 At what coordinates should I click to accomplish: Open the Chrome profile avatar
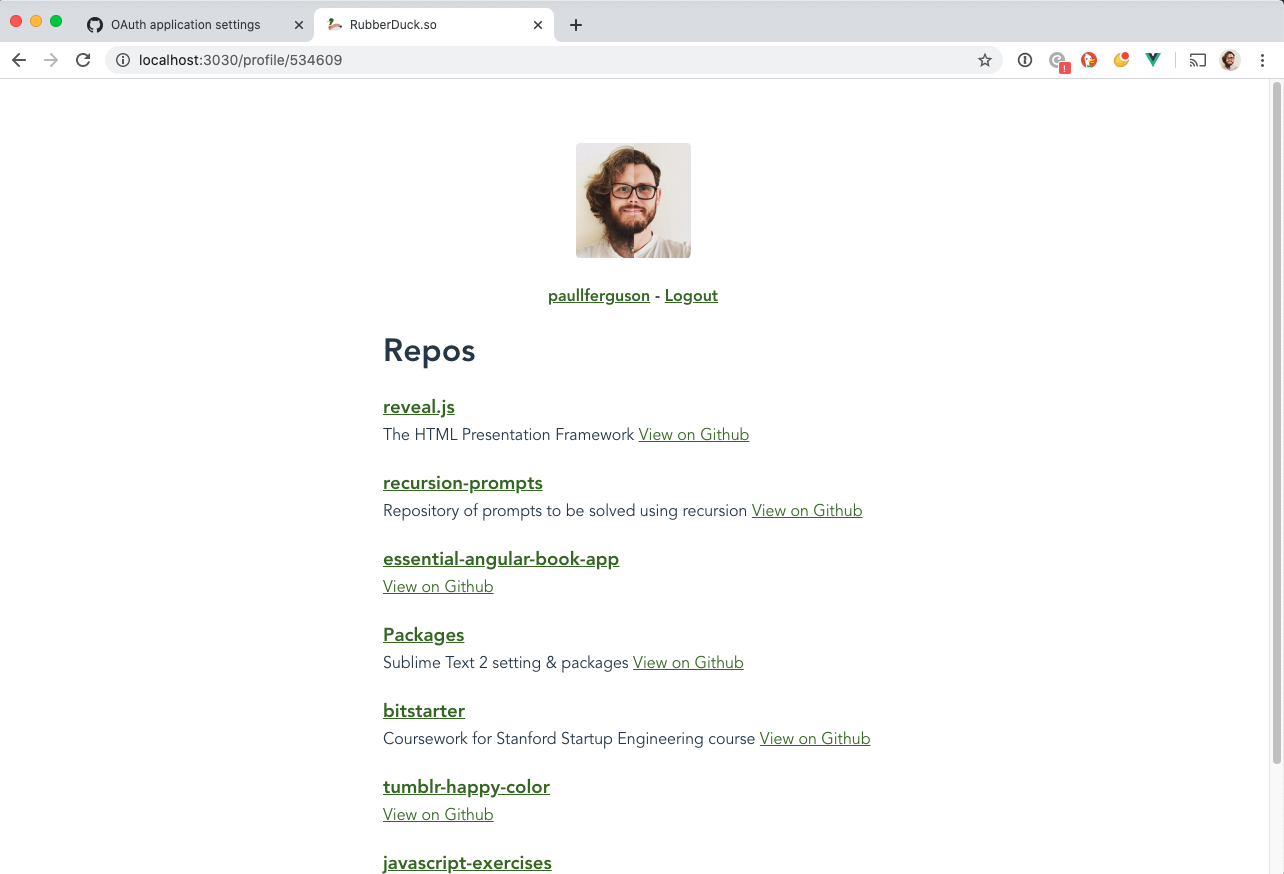1230,60
